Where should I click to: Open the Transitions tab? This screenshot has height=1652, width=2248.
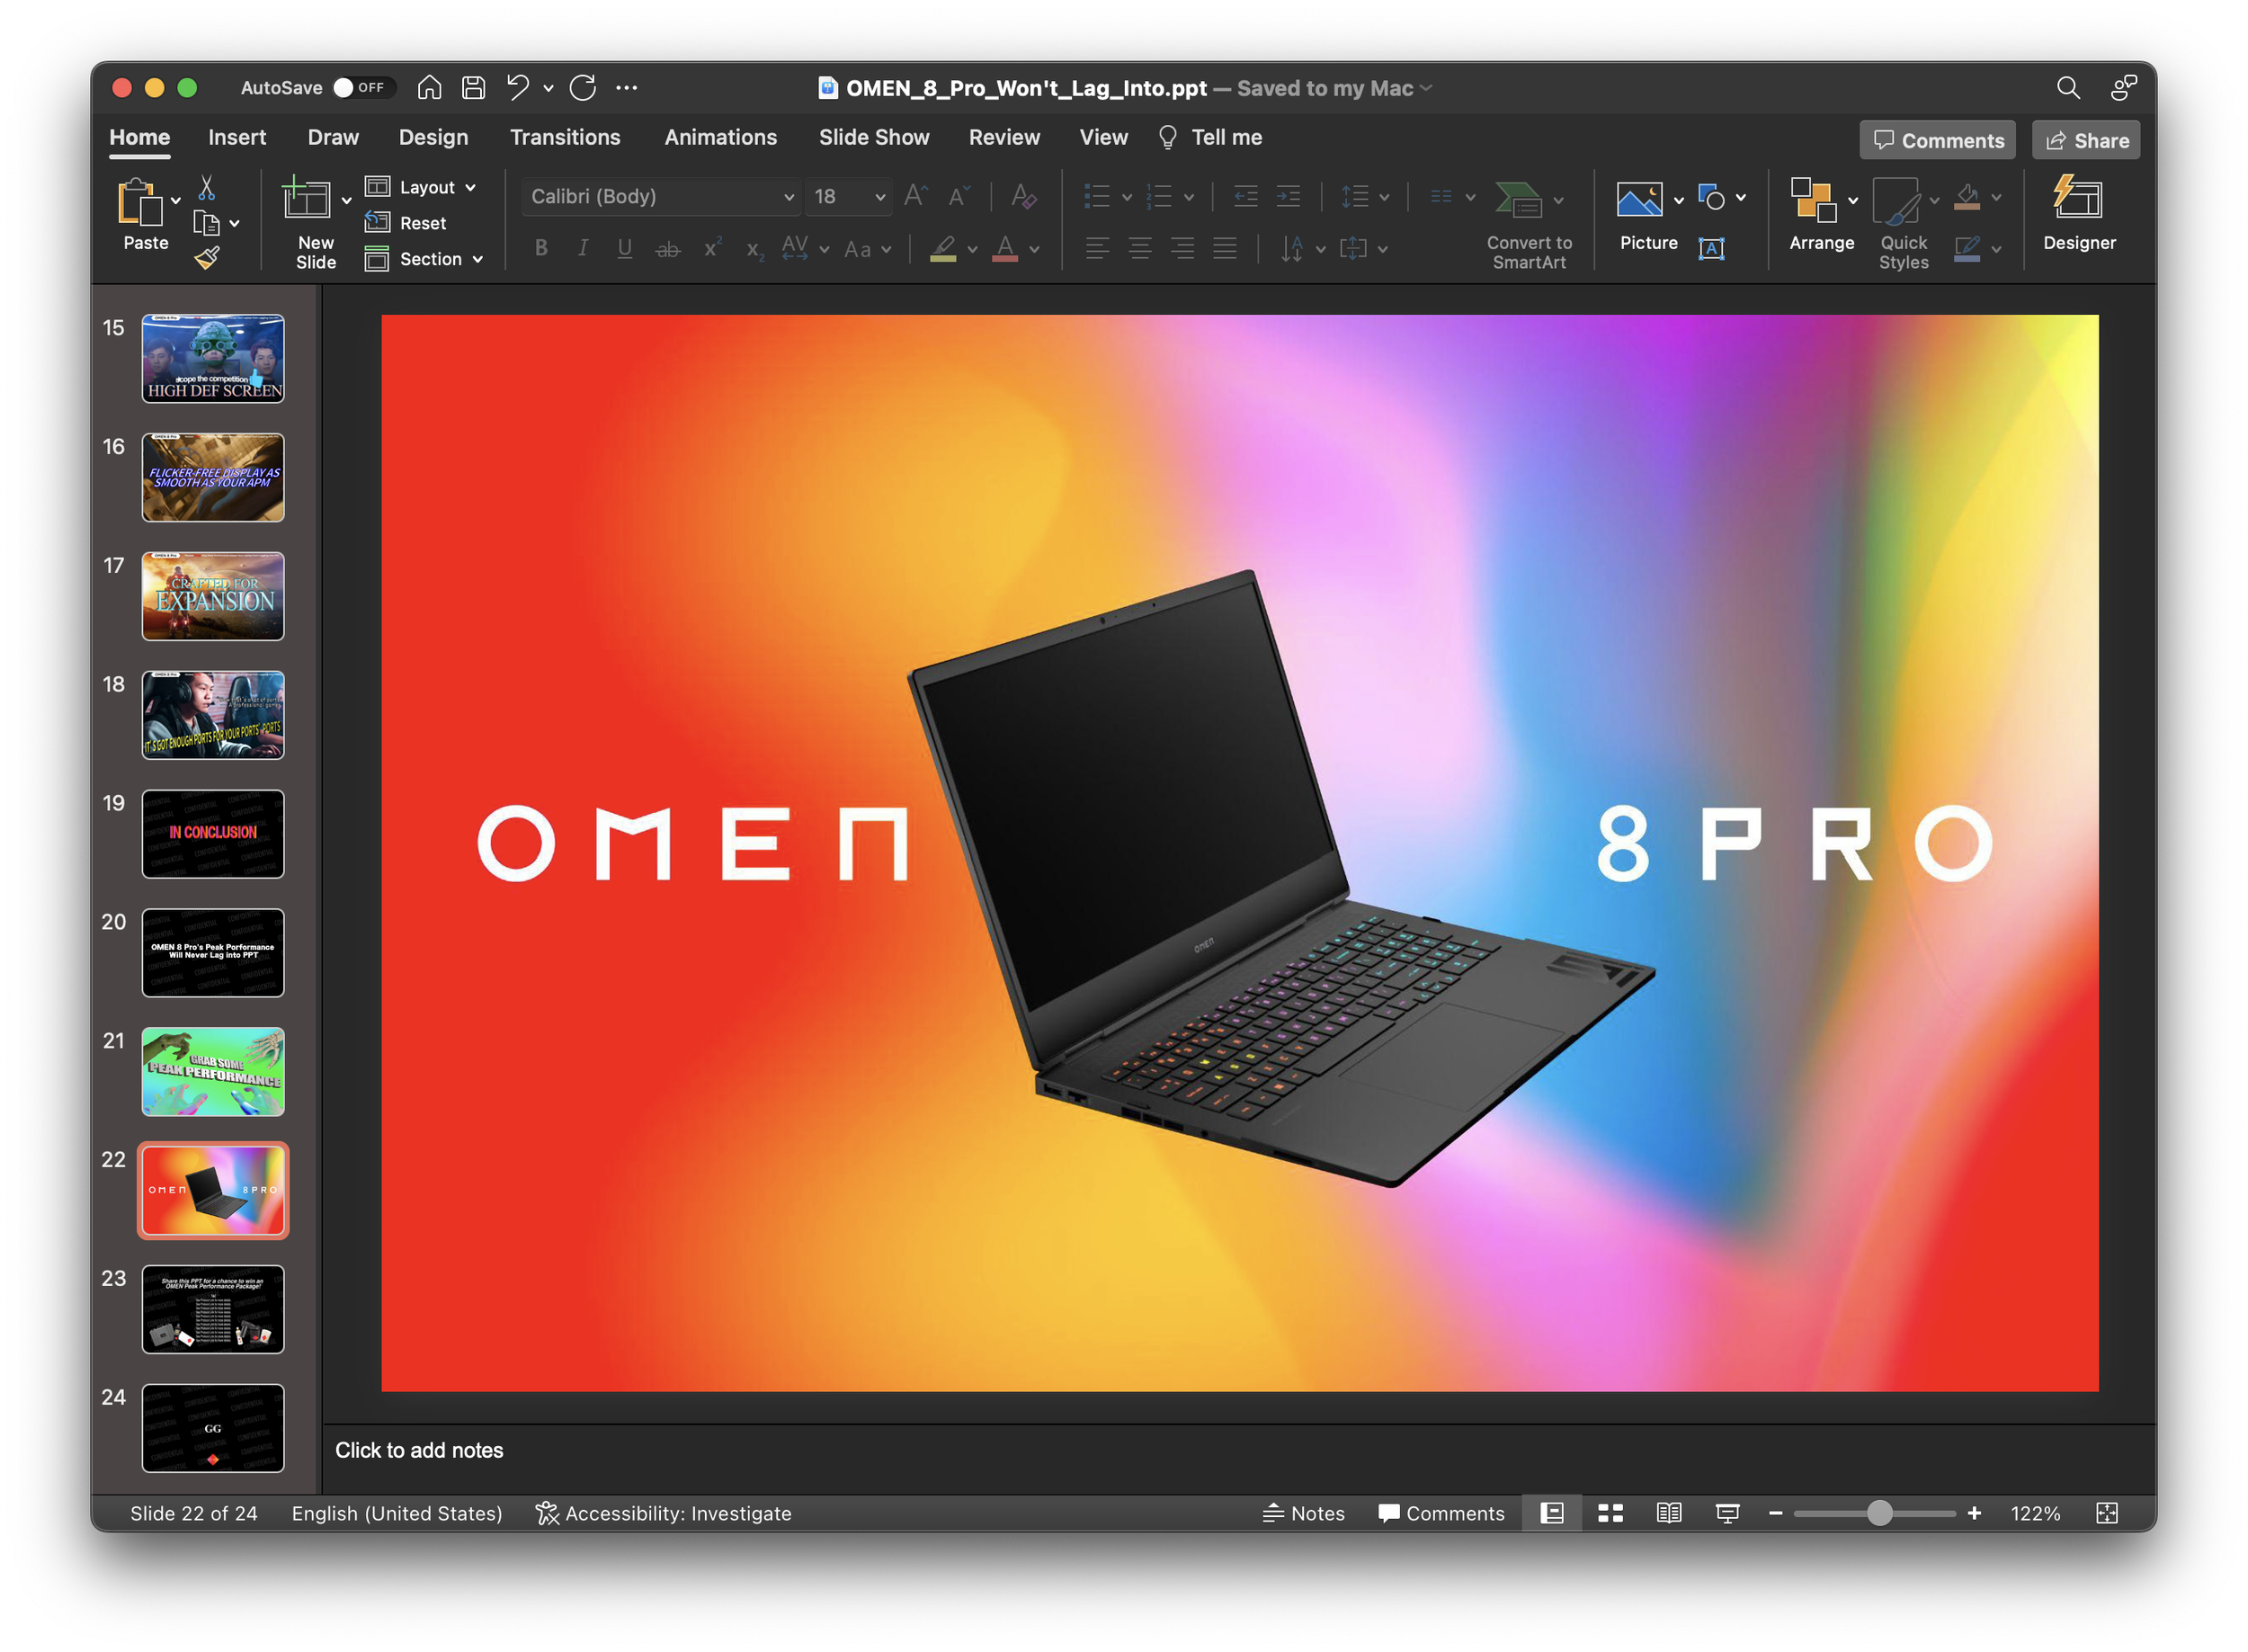[x=565, y=137]
